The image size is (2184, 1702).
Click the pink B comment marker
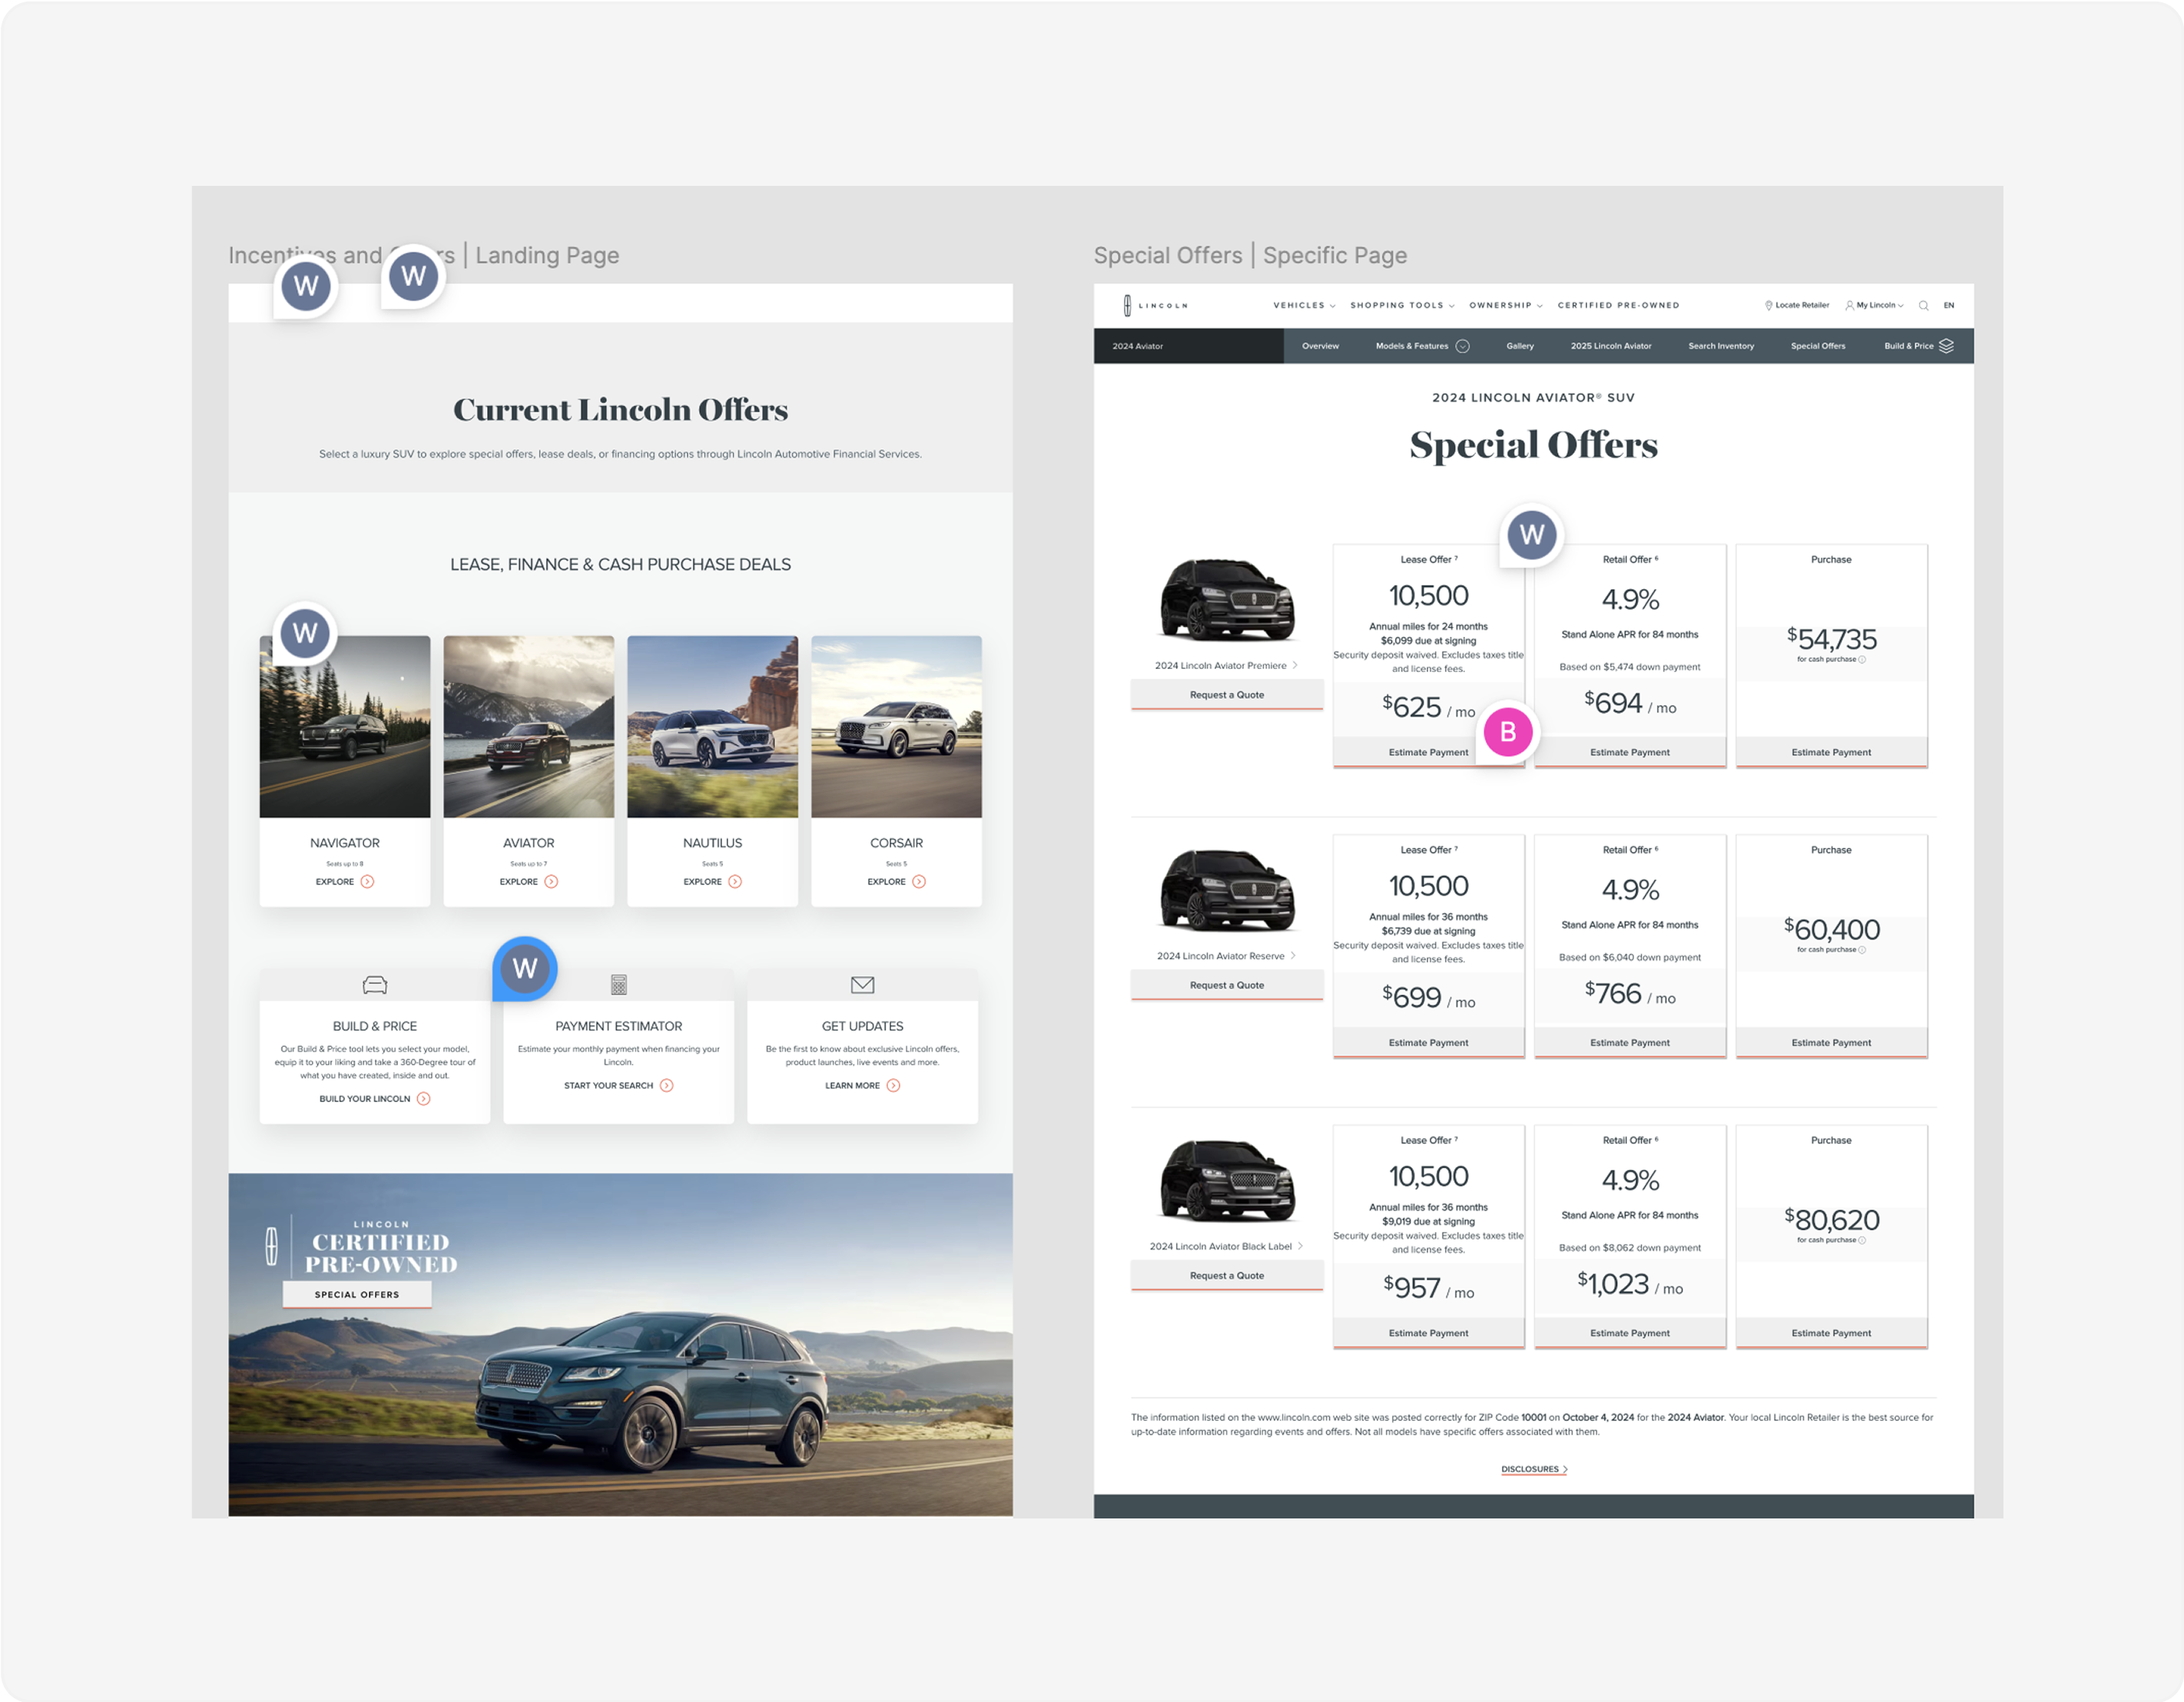click(1508, 732)
